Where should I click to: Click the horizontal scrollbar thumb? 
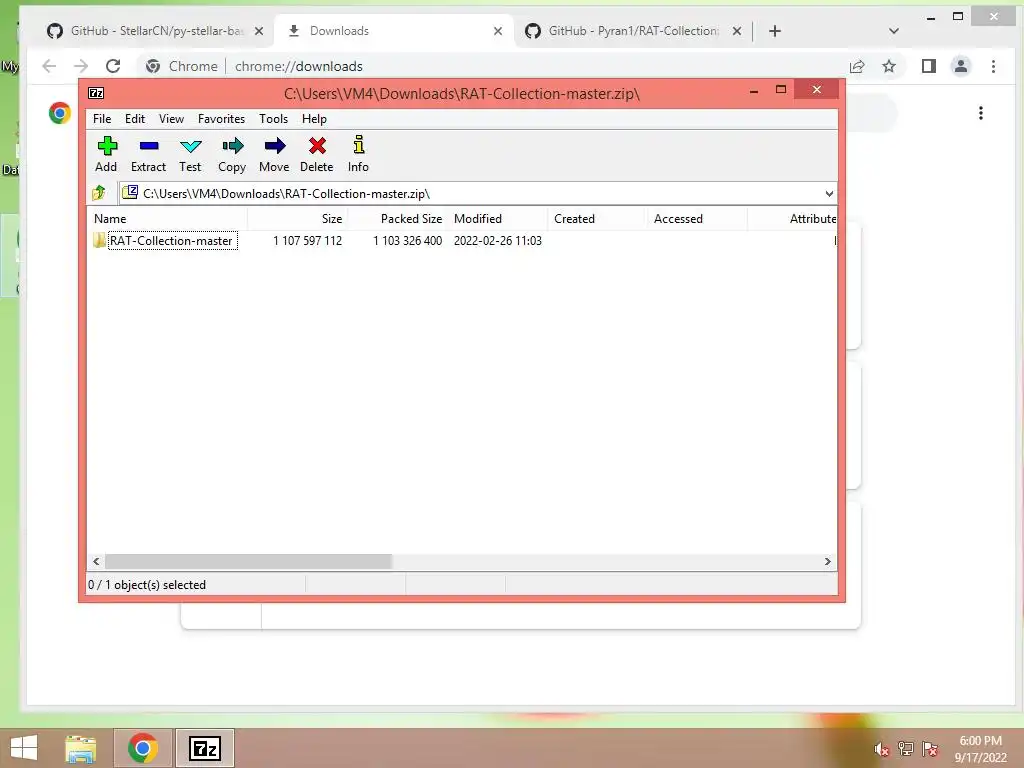click(248, 562)
